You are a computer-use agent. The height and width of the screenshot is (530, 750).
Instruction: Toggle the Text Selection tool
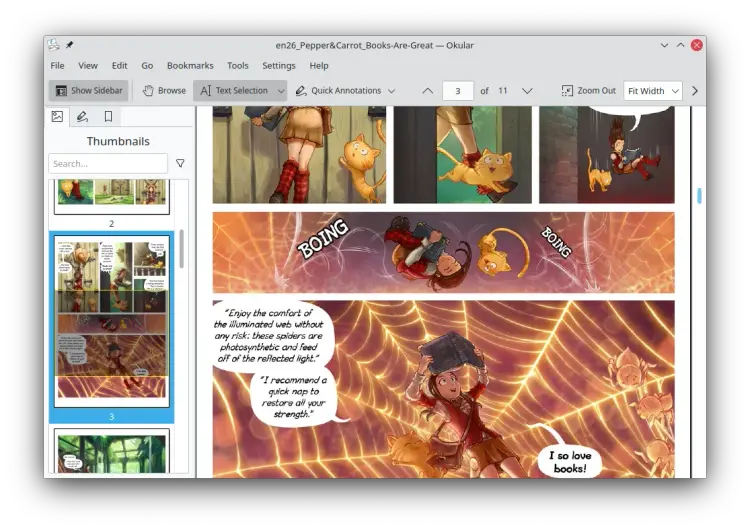click(x=234, y=90)
